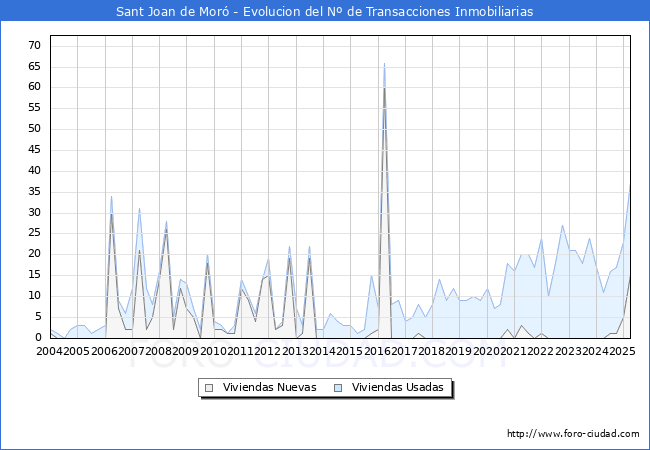Image resolution: width=650 pixels, height=450 pixels.
Task: Click the y-axis label 70
Action: [x=35, y=45]
